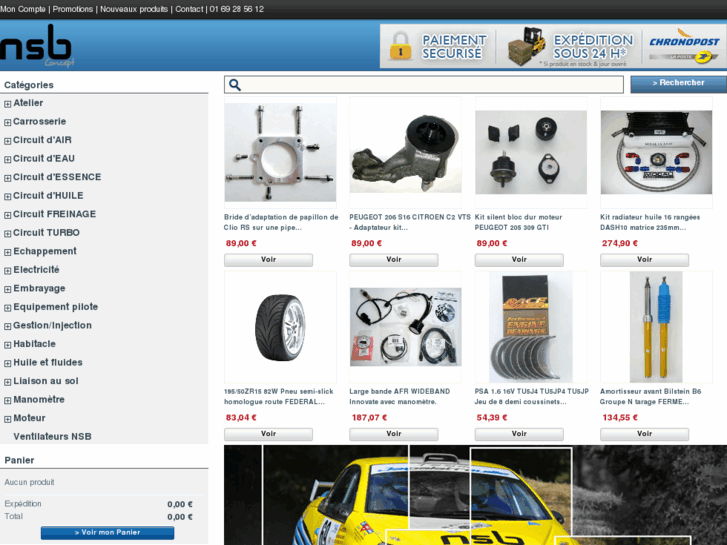Open Ventilateurs NSB category
727x545 pixels.
[52, 437]
